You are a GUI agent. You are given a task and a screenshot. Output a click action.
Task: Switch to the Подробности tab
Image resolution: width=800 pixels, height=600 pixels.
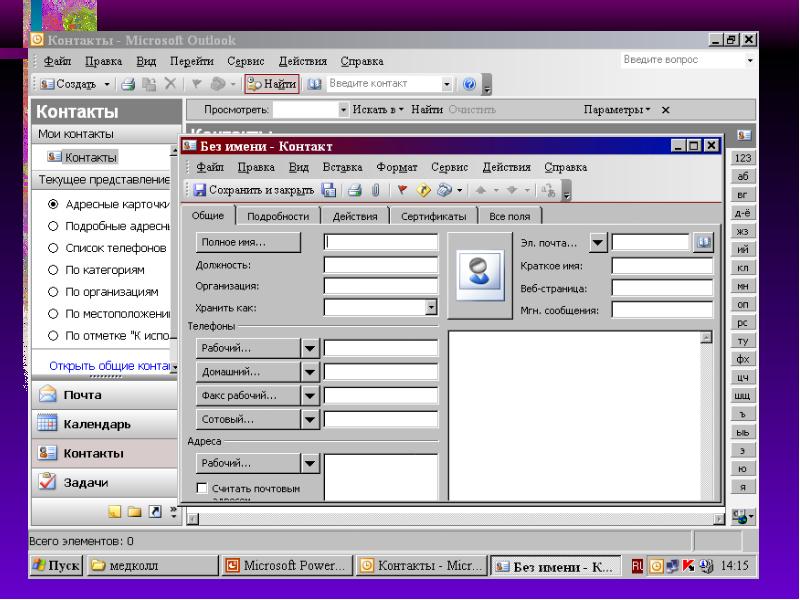coord(278,216)
